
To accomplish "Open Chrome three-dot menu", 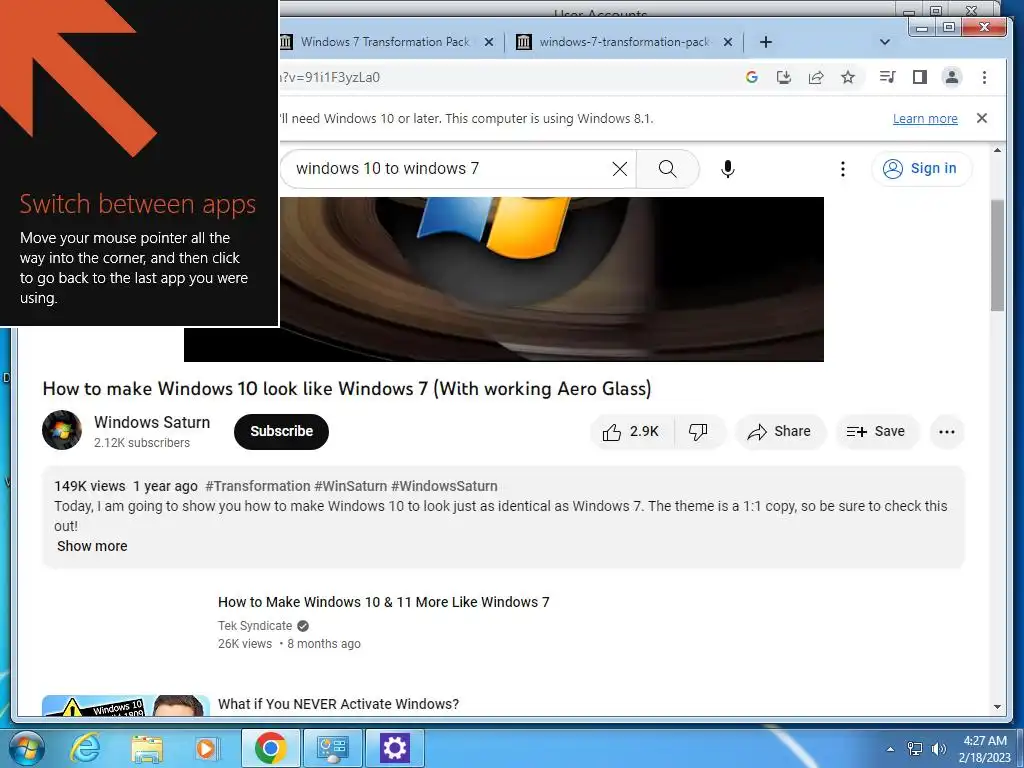I will pyautogui.click(x=984, y=77).
